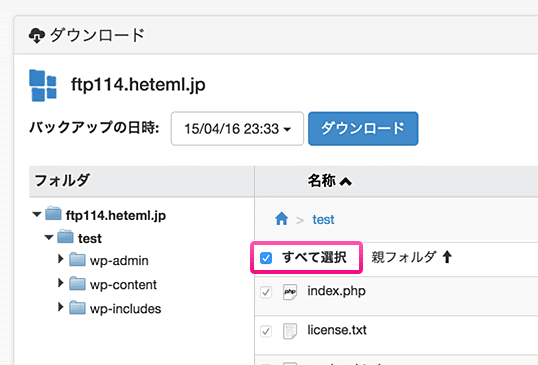
Task: Click the blue ダウンロード button
Action: [x=363, y=129]
